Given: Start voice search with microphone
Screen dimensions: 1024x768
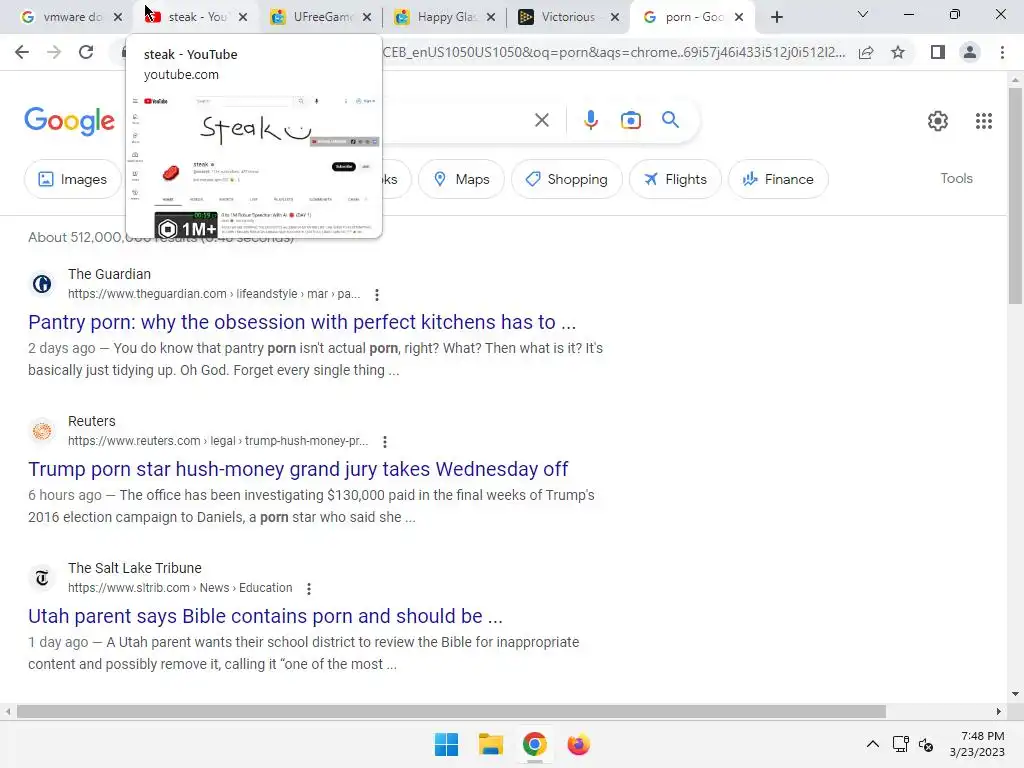Looking at the screenshot, I should pos(590,120).
